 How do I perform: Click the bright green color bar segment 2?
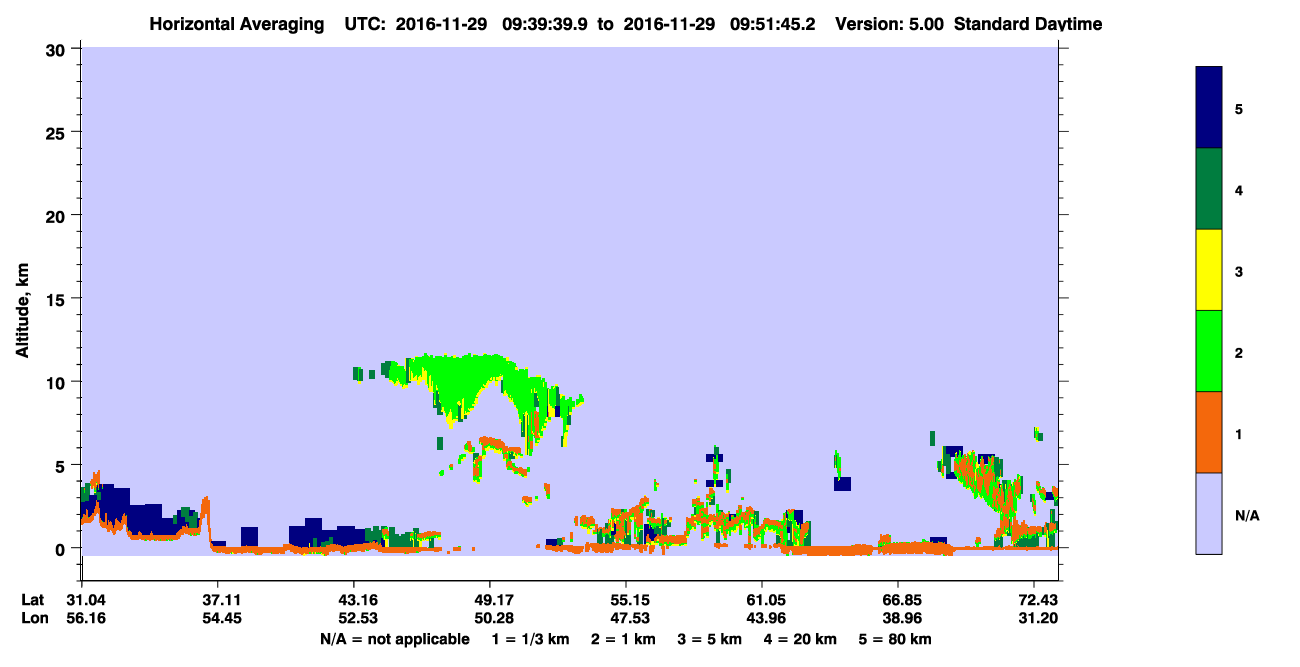1209,351
